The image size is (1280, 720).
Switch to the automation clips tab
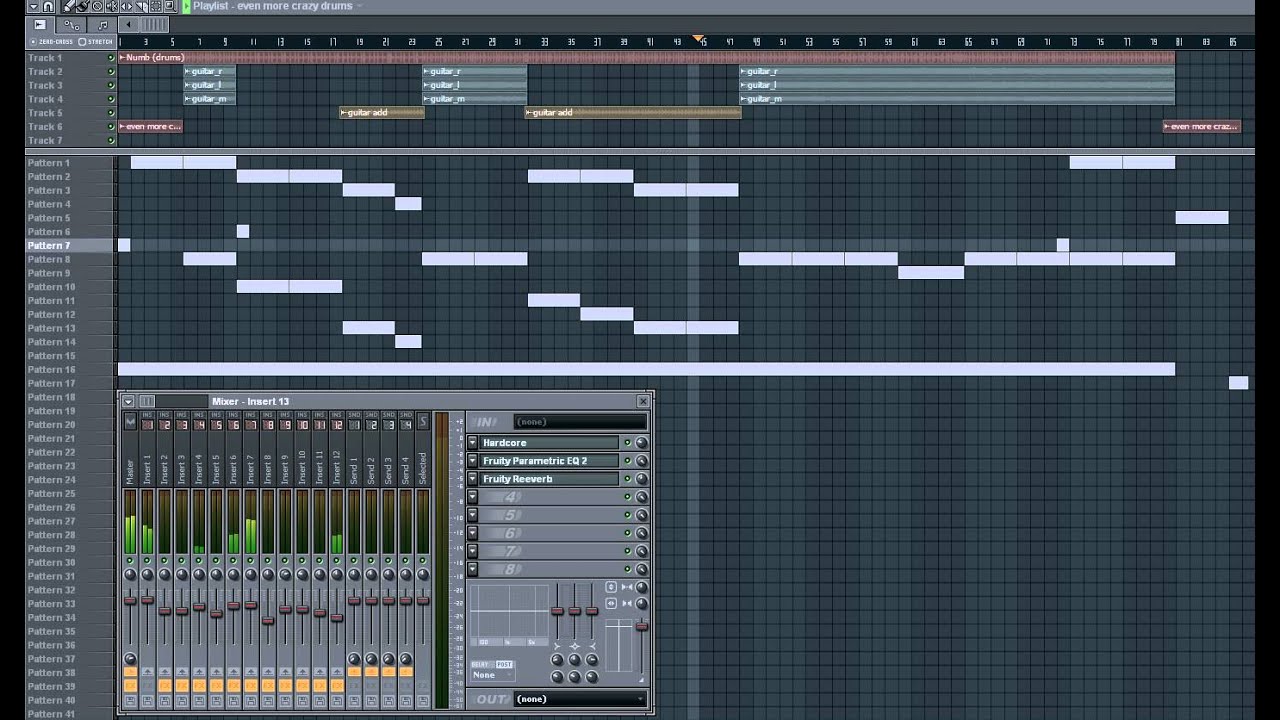[71, 24]
